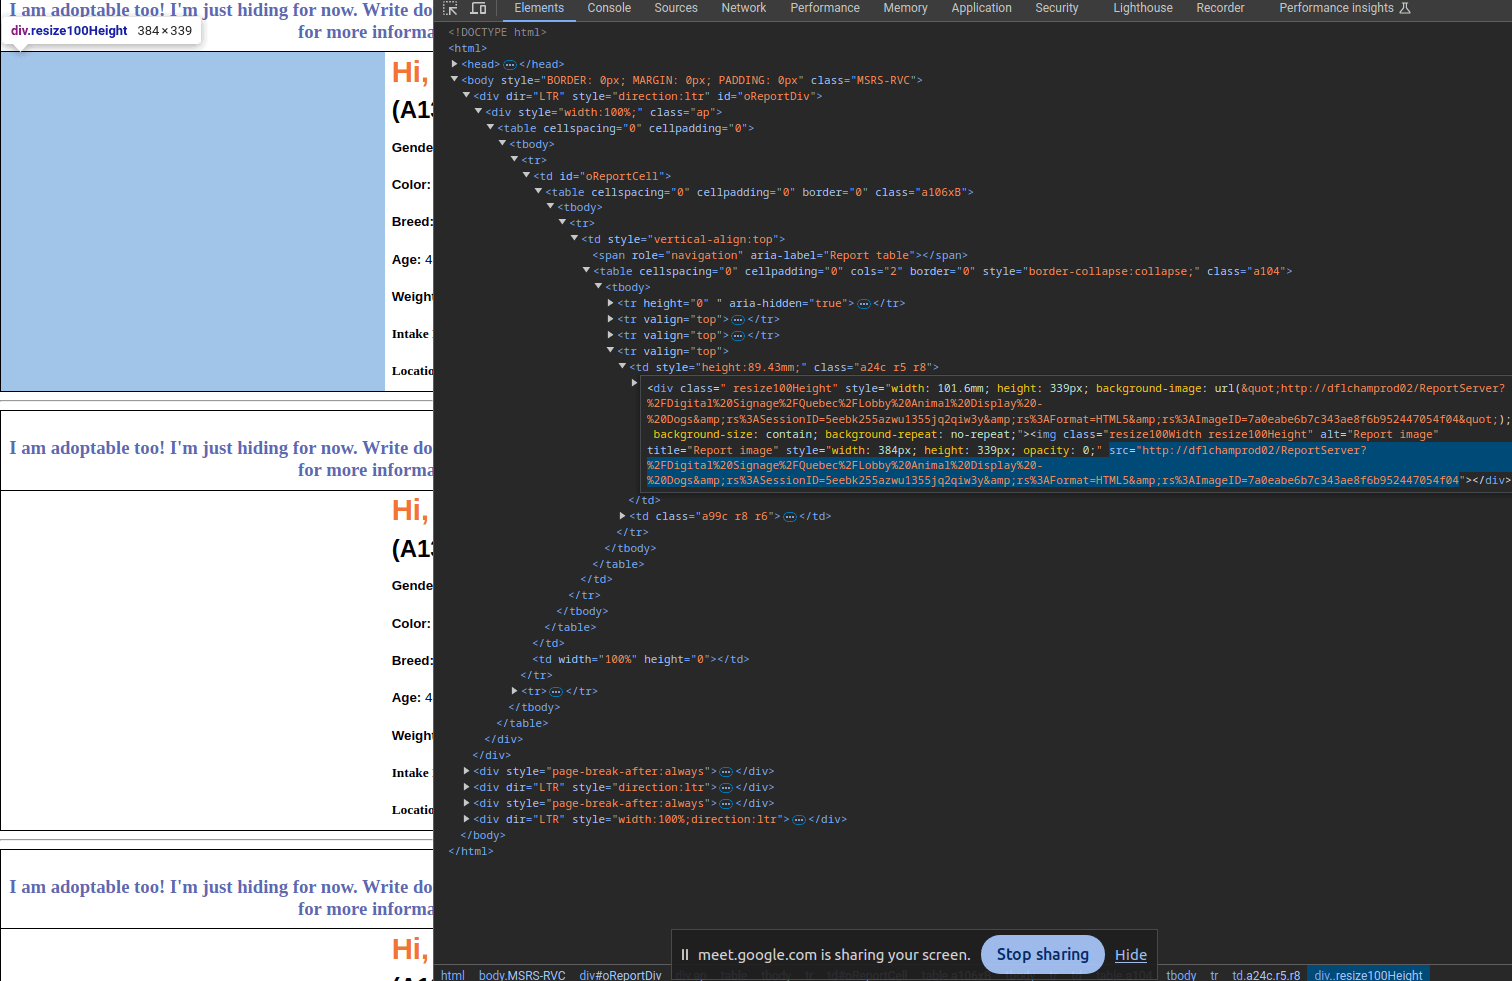Hide the screen-sharing notification bar

[1131, 955]
